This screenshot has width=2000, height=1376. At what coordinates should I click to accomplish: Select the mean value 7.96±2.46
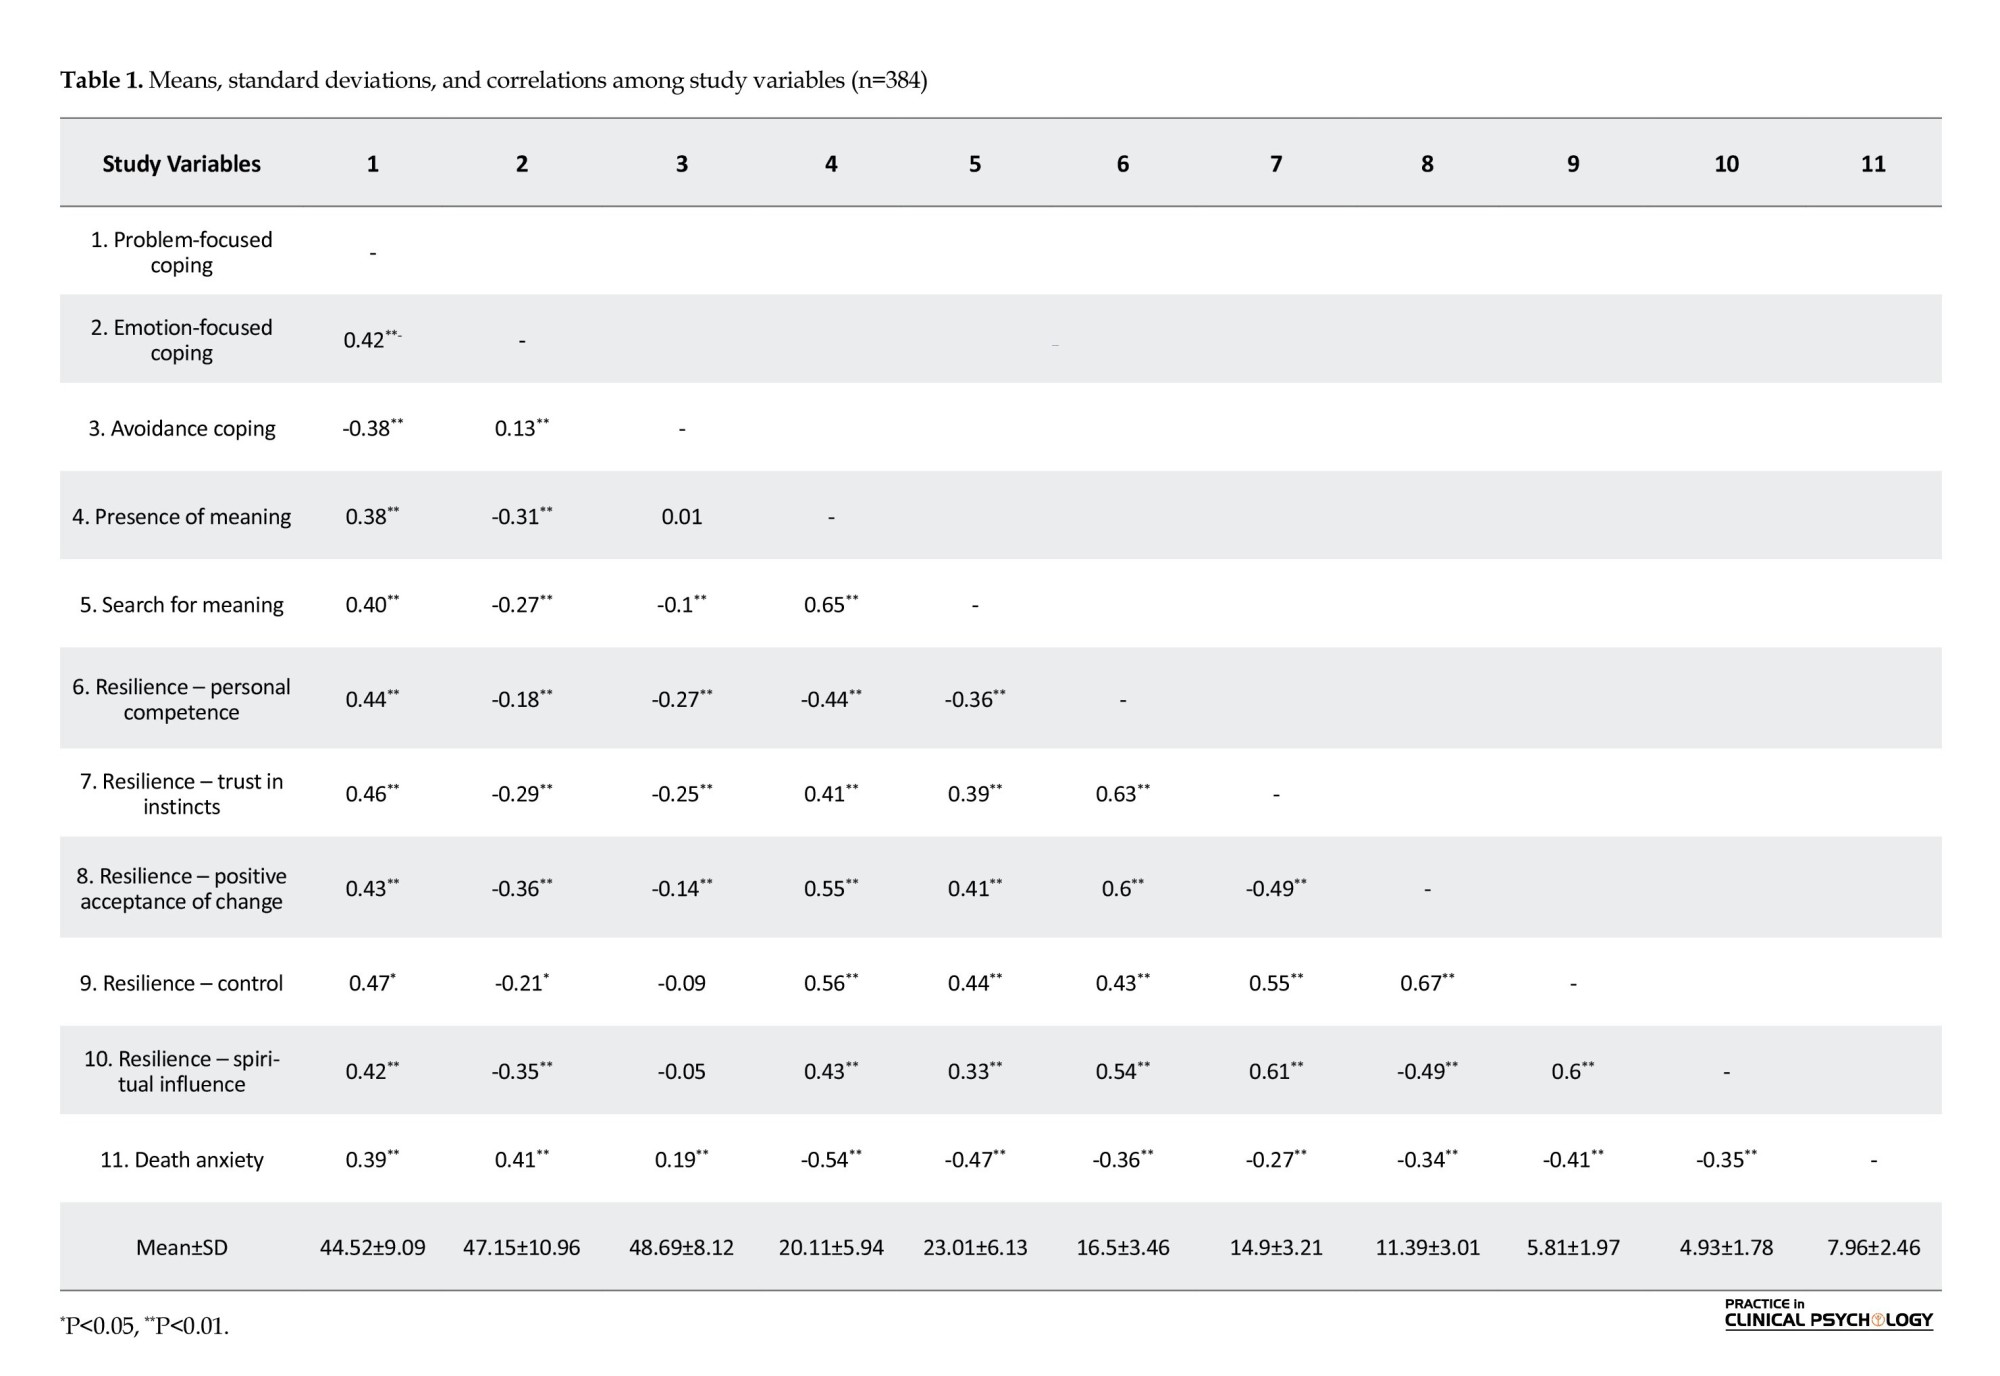[1873, 1248]
